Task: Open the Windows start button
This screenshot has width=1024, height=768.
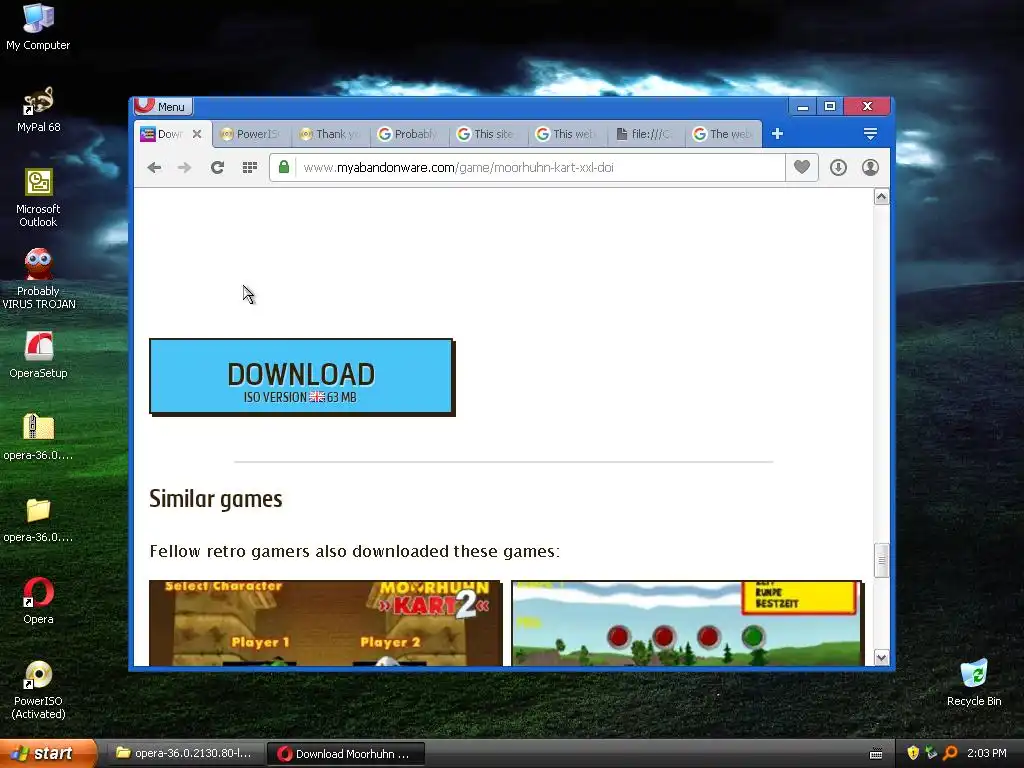Action: coord(48,754)
